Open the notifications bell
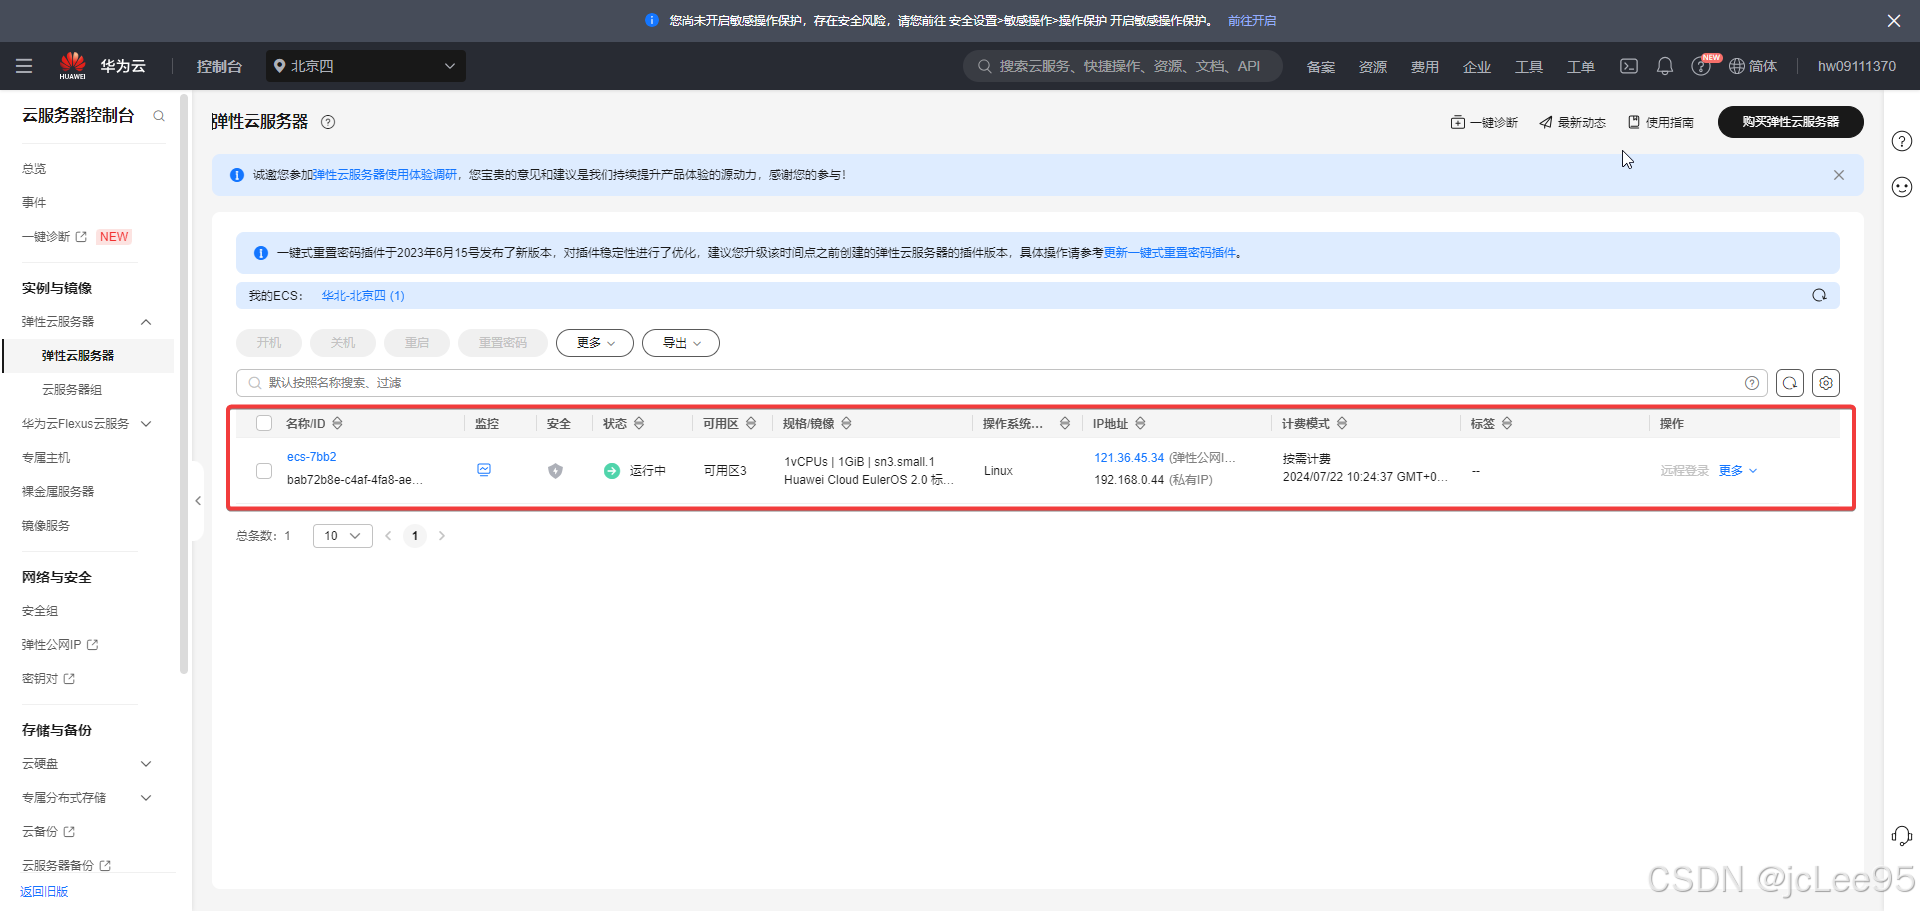The width and height of the screenshot is (1920, 911). coord(1665,66)
